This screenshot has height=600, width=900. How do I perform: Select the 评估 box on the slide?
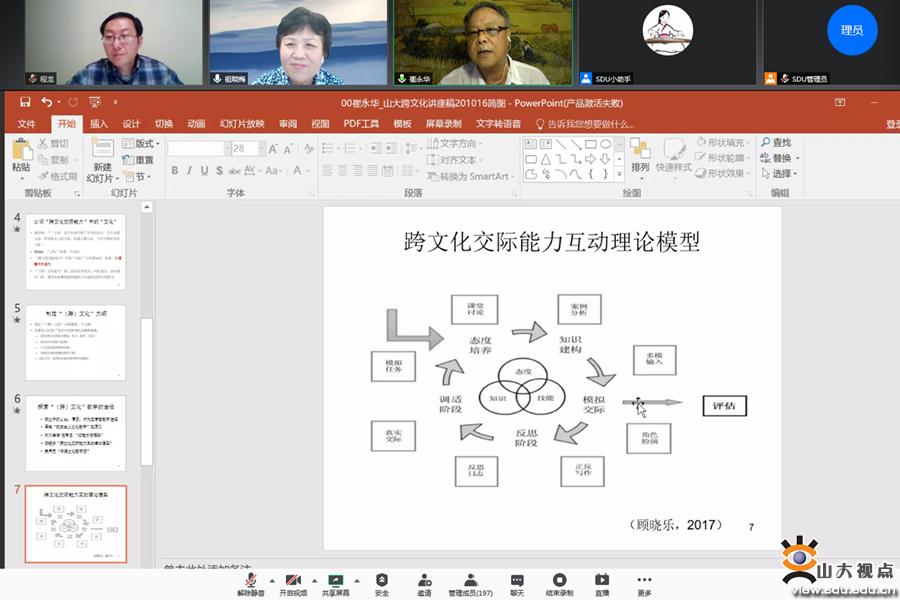(724, 406)
